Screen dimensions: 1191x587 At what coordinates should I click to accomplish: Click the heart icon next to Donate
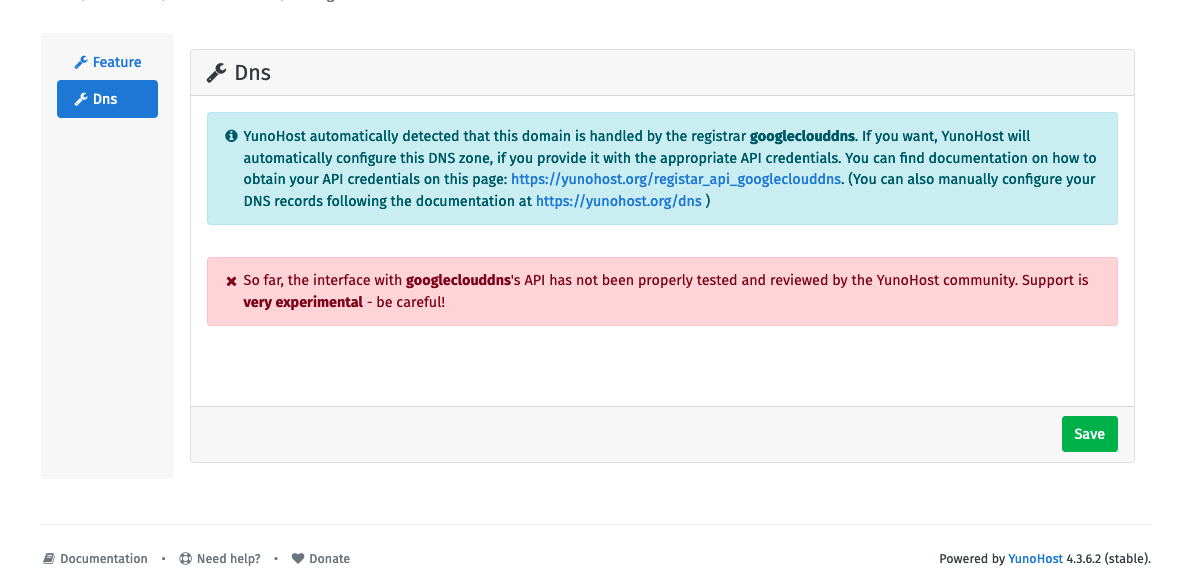pyautogui.click(x=298, y=558)
